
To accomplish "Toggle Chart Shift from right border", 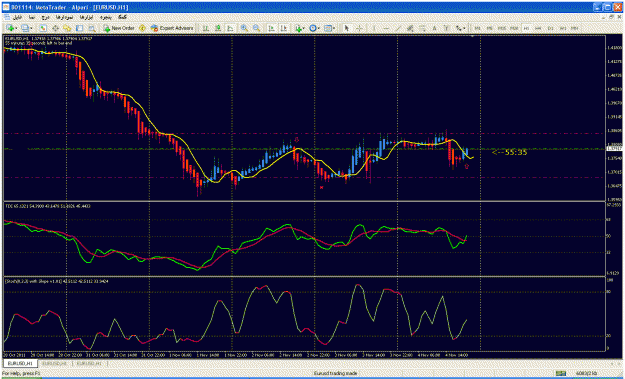I will pos(283,28).
